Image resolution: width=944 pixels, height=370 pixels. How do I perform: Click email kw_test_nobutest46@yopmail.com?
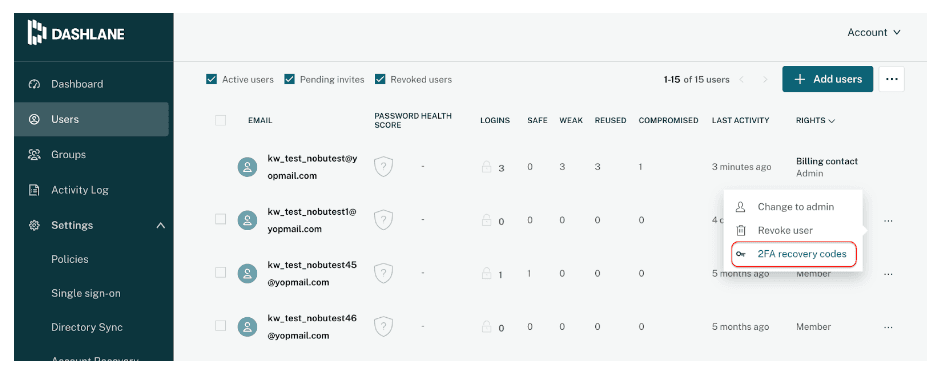point(312,327)
